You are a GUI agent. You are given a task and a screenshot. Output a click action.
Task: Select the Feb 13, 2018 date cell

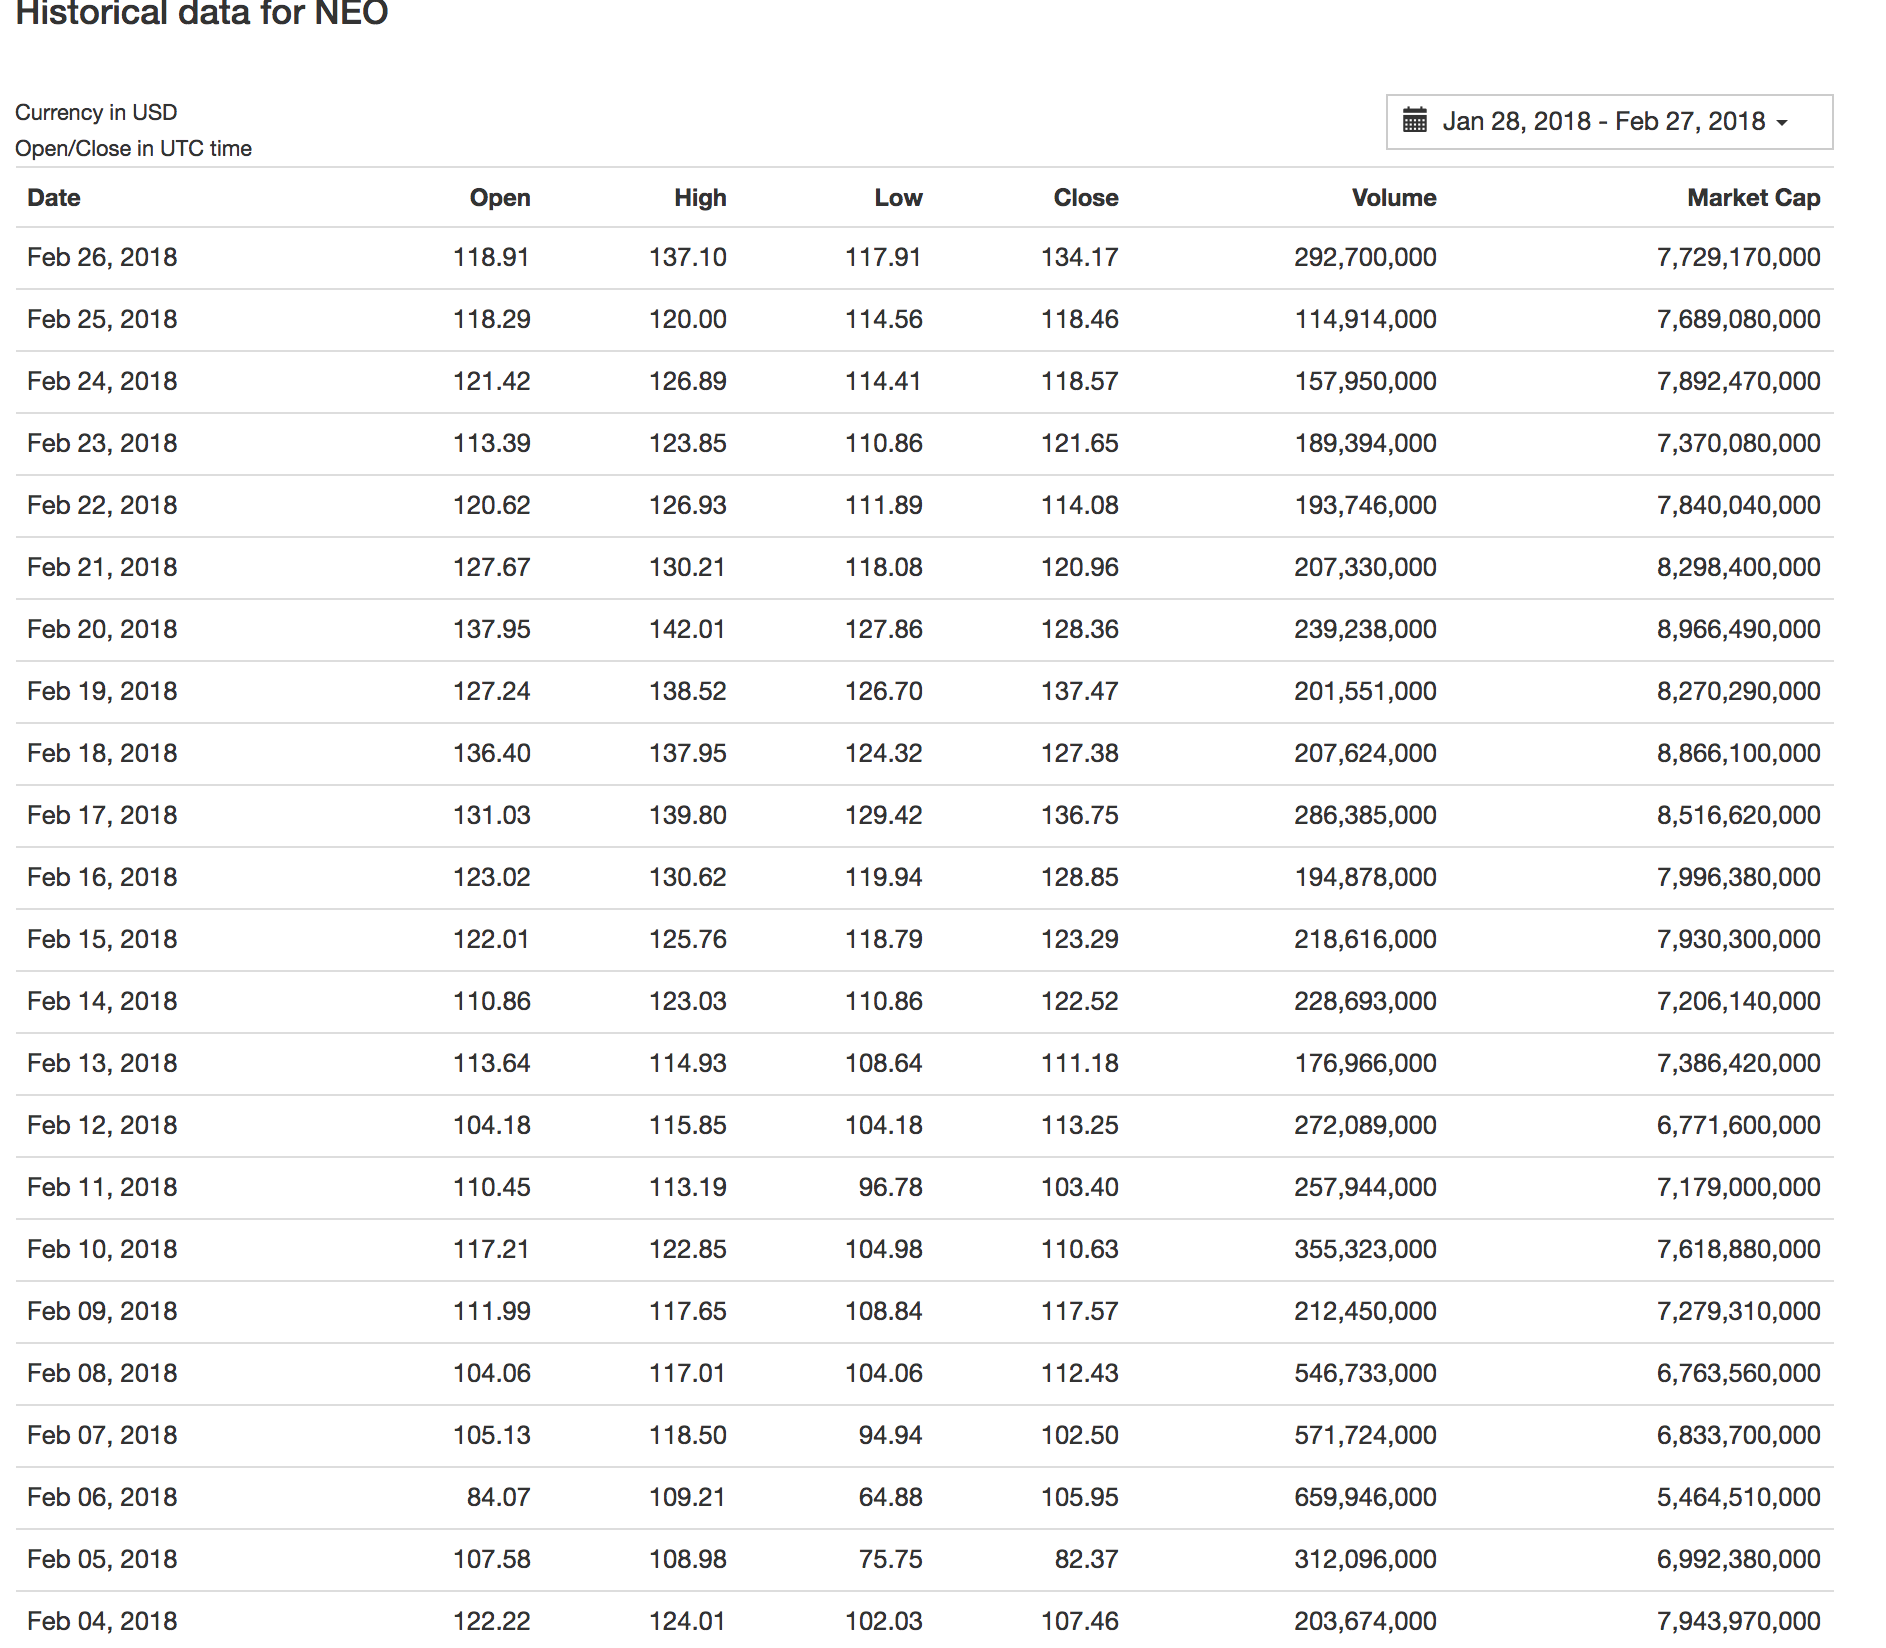102,1064
